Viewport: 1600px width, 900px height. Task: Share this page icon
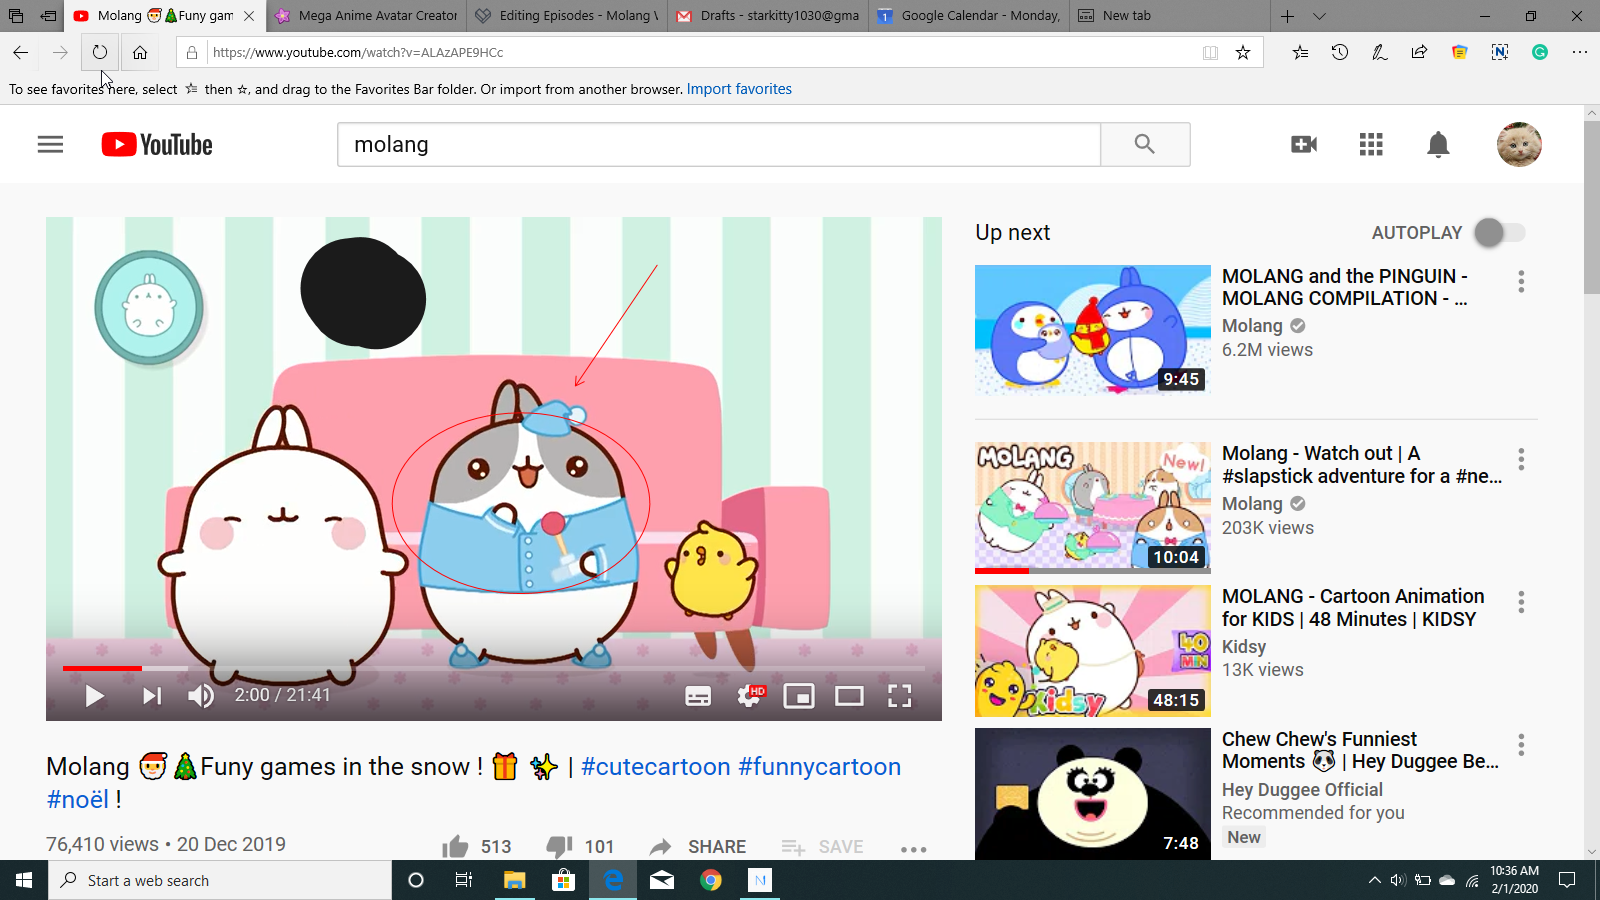click(x=1420, y=53)
